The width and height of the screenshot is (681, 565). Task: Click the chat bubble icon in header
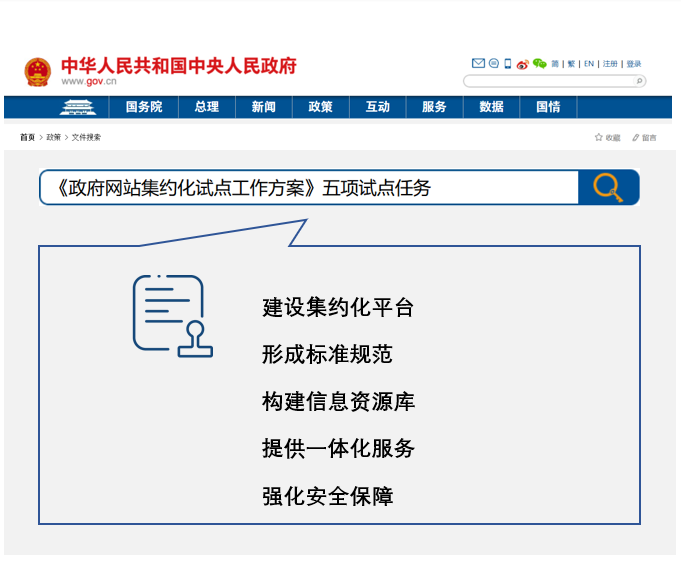[493, 64]
